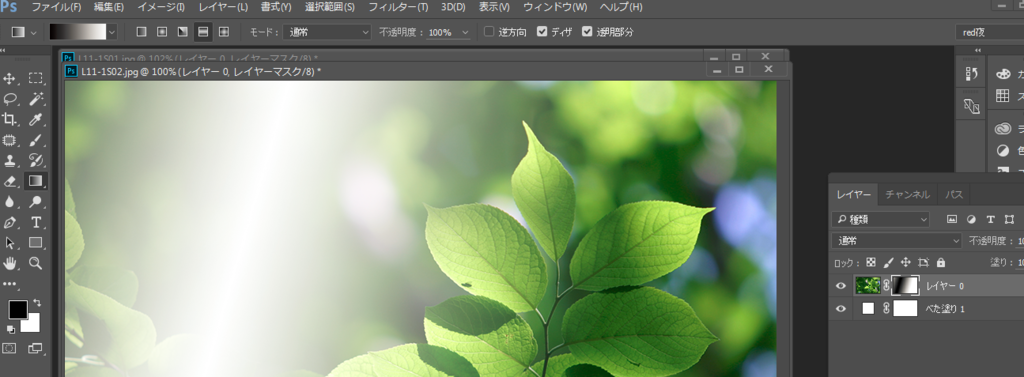
Task: Open the layer filter 種類 dropdown
Action: pos(880,219)
